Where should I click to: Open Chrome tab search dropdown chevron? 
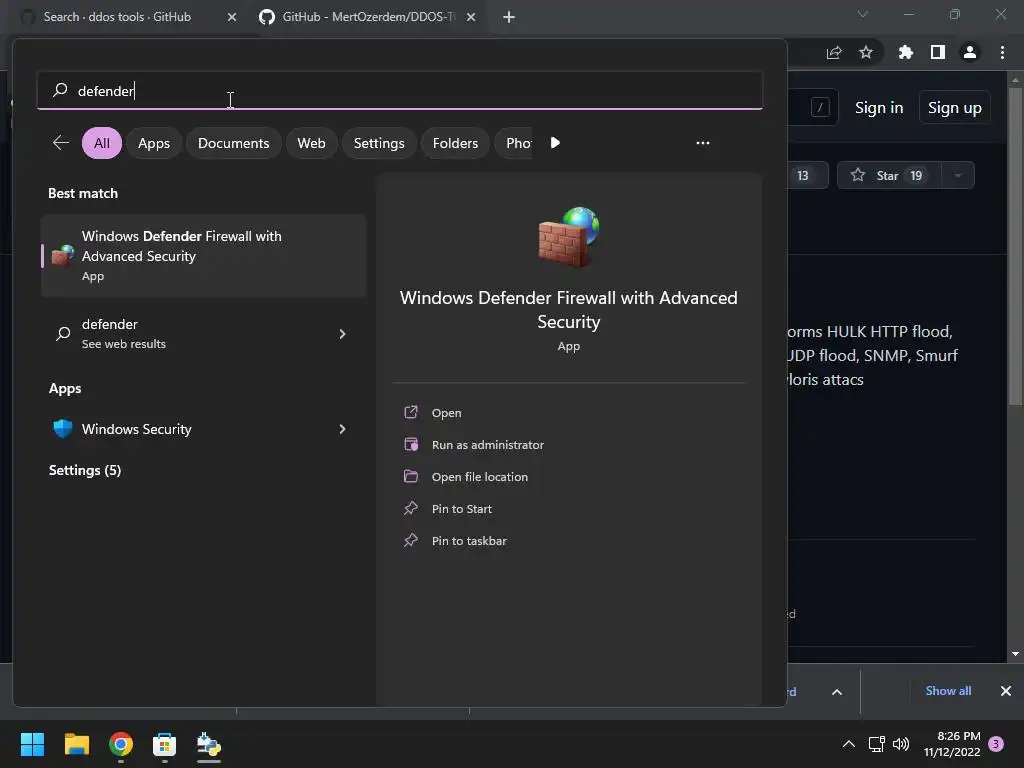(863, 14)
